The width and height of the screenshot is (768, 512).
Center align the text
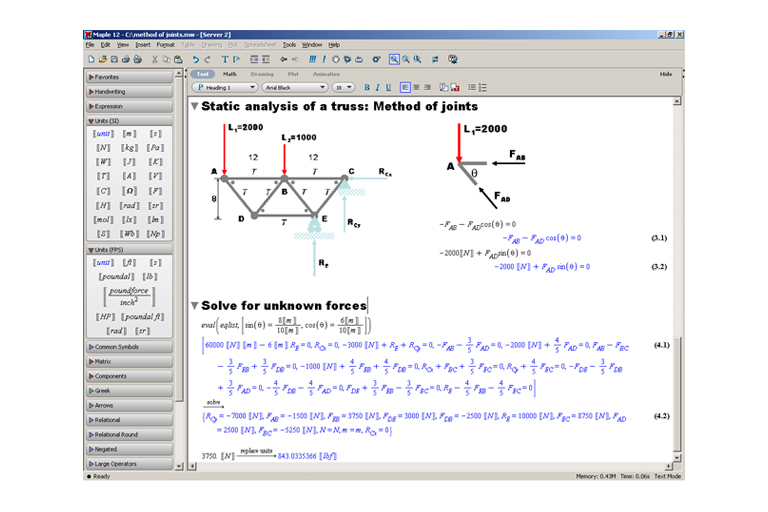coord(416,87)
